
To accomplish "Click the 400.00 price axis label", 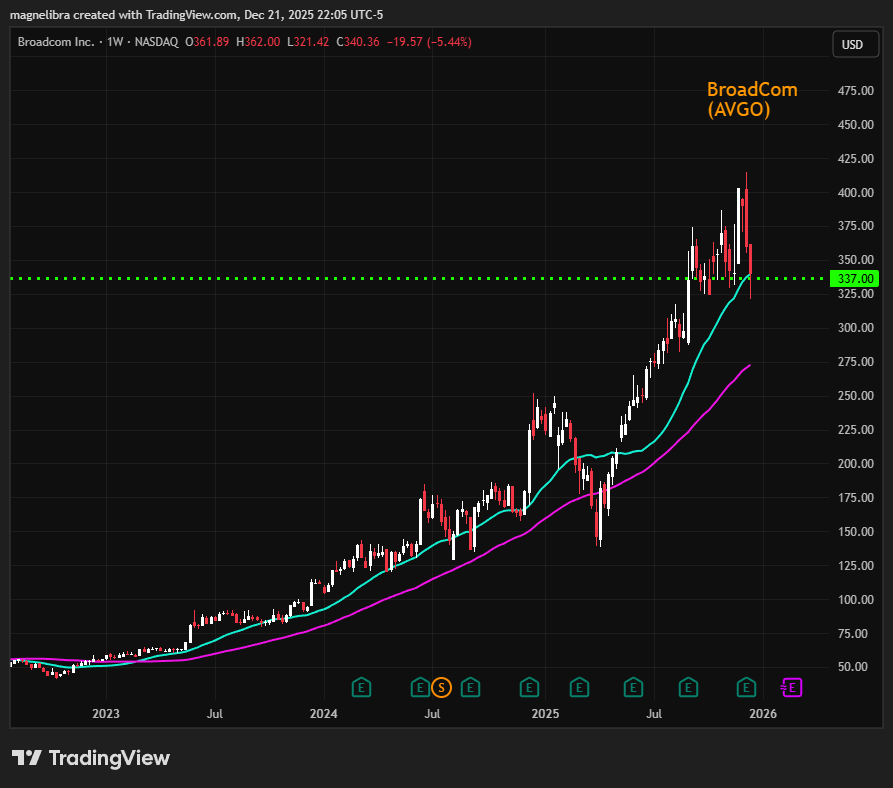I will coord(855,192).
